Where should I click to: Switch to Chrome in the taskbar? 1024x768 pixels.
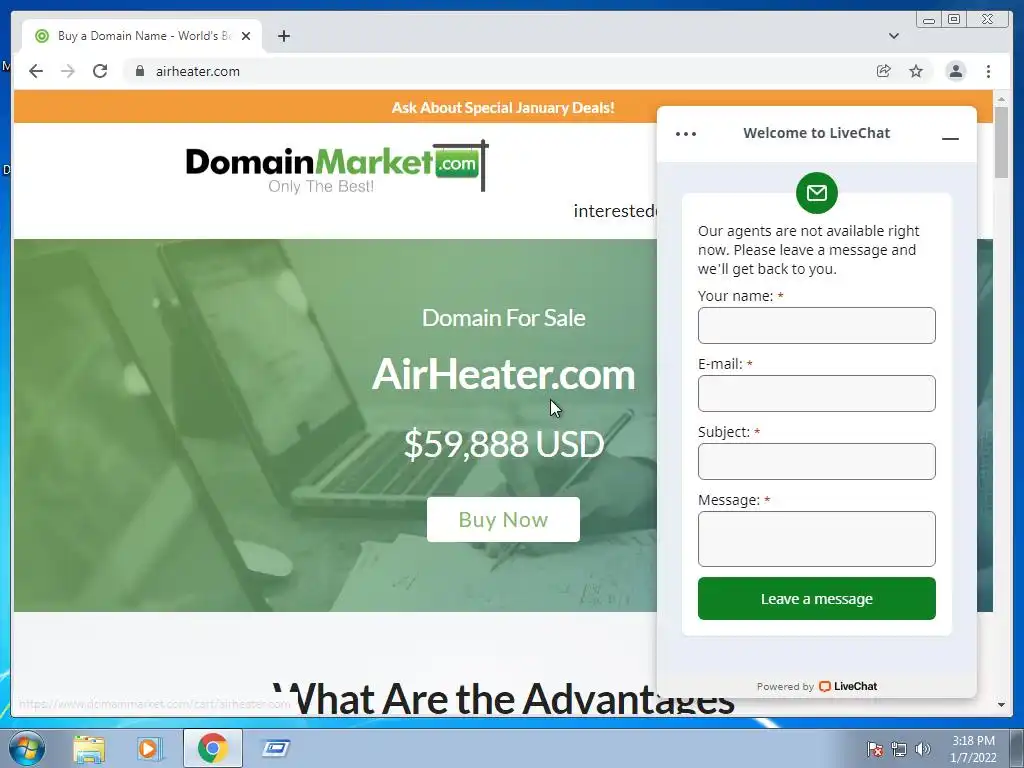(212, 748)
